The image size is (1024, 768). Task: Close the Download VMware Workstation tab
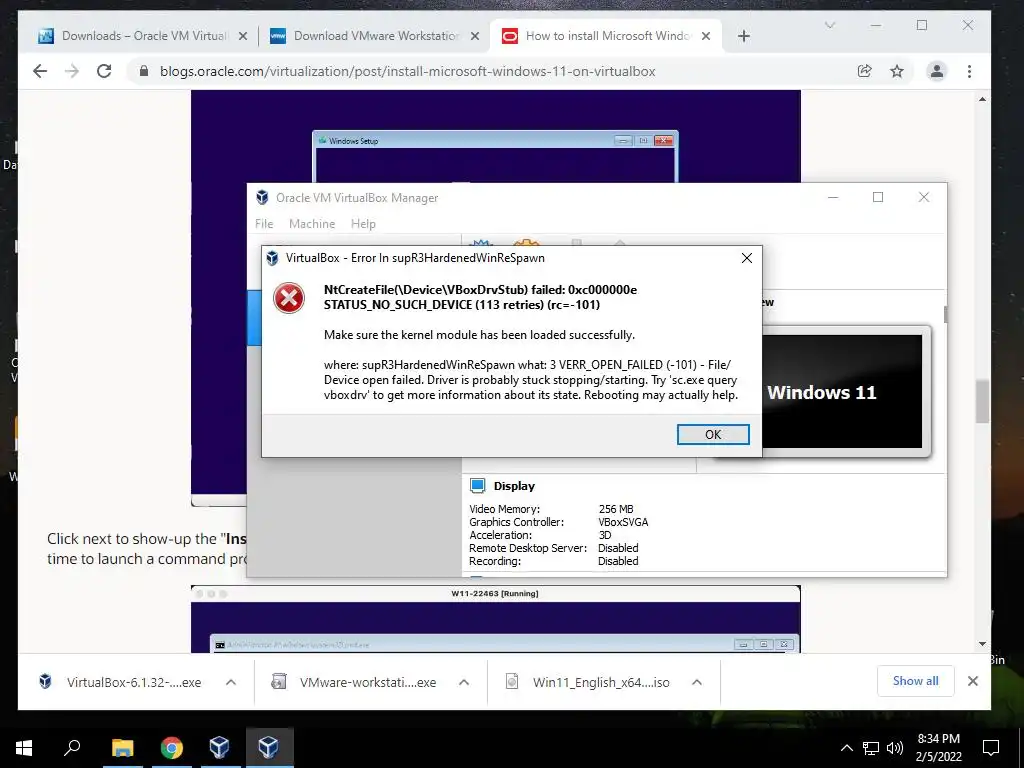click(475, 36)
